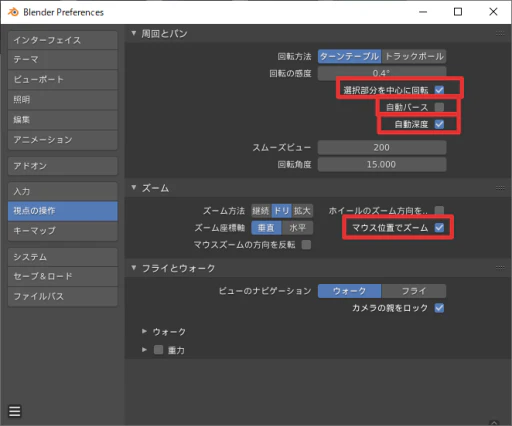
Task: Open the 入力 tab
Action: 63,191
